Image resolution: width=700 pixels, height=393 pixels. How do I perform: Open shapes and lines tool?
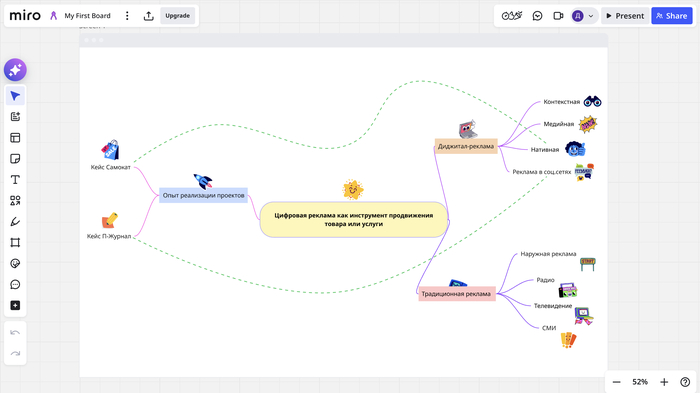15,201
